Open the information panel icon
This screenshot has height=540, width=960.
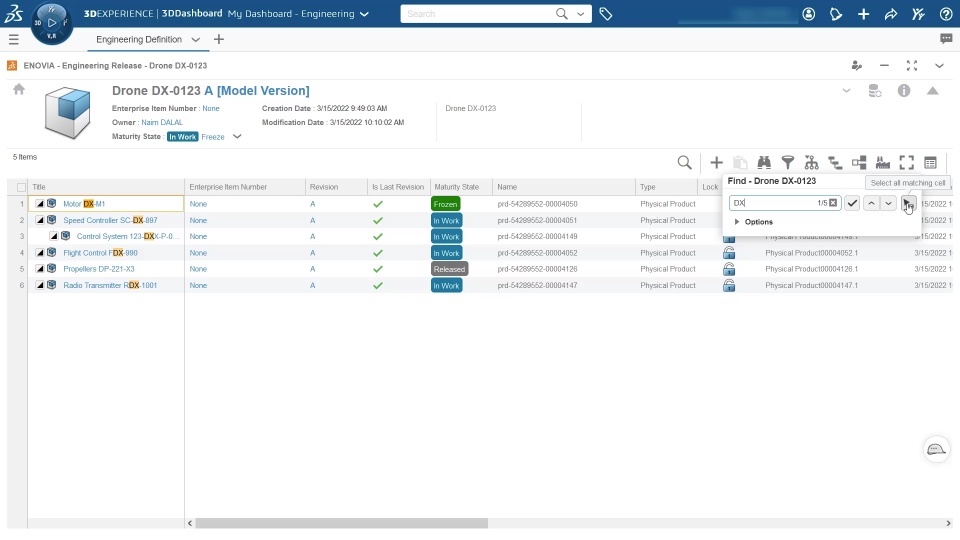coord(904,91)
